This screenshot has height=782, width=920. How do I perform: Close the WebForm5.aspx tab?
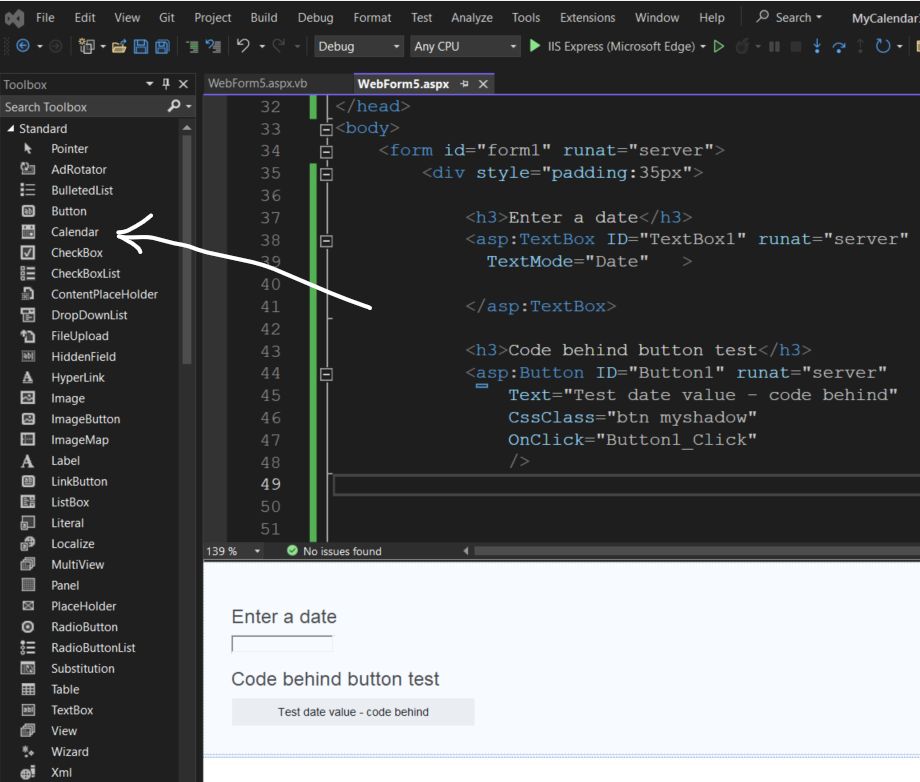click(483, 84)
